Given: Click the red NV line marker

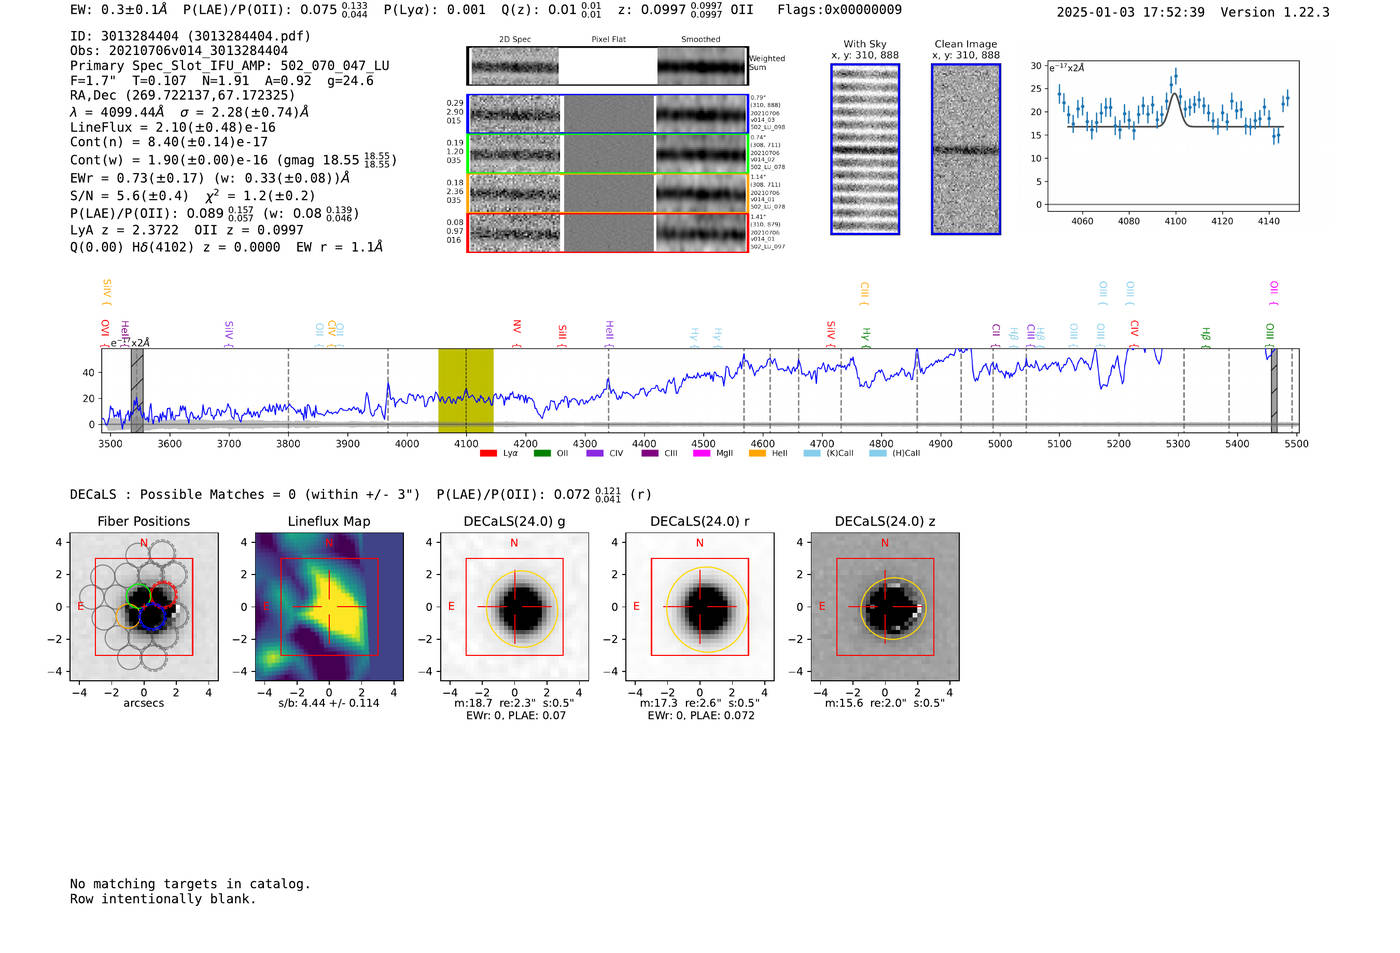Looking at the screenshot, I should pos(517,333).
